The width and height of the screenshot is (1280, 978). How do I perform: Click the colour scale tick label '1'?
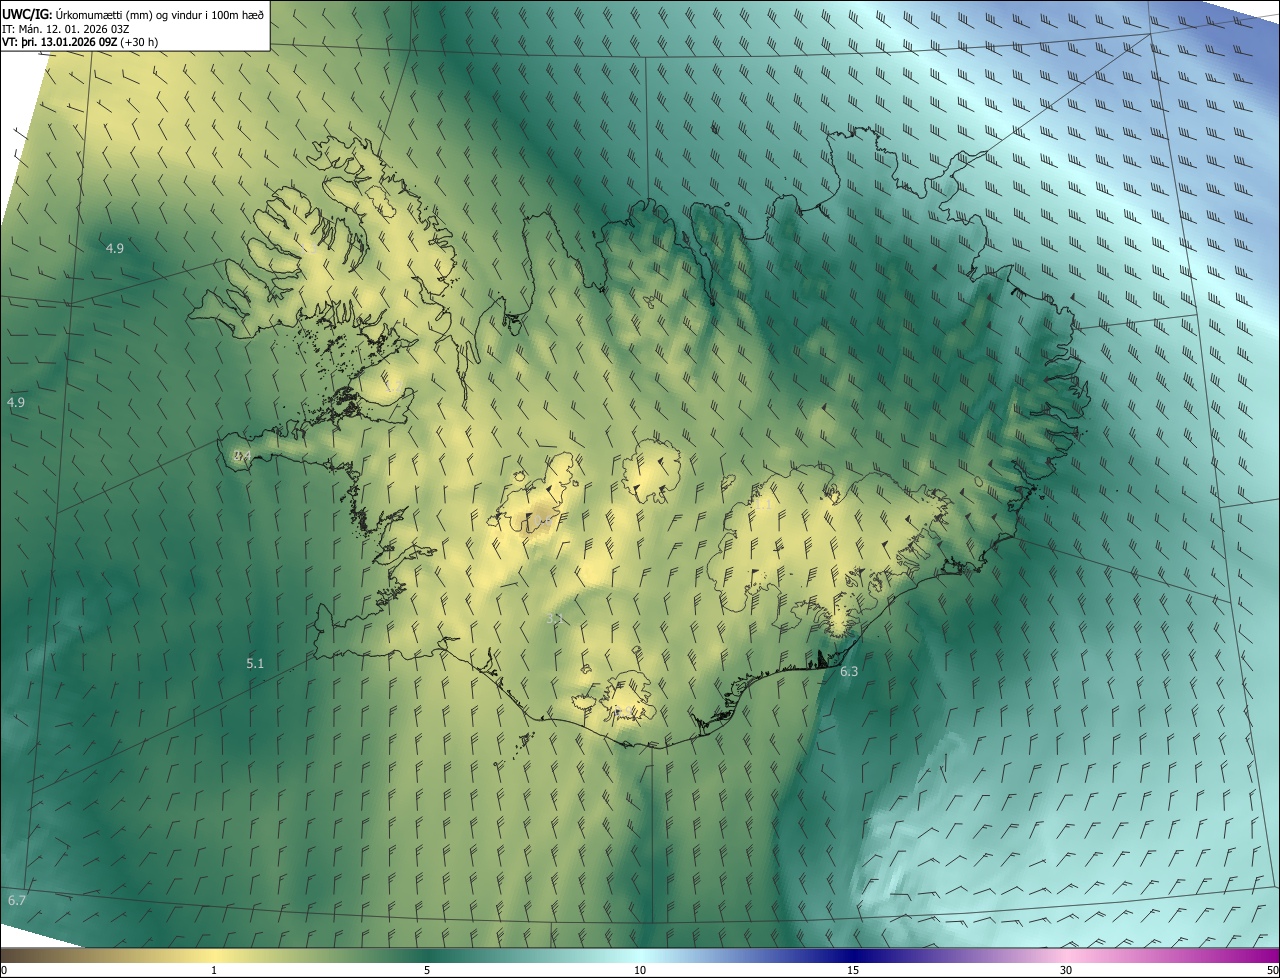[214, 970]
